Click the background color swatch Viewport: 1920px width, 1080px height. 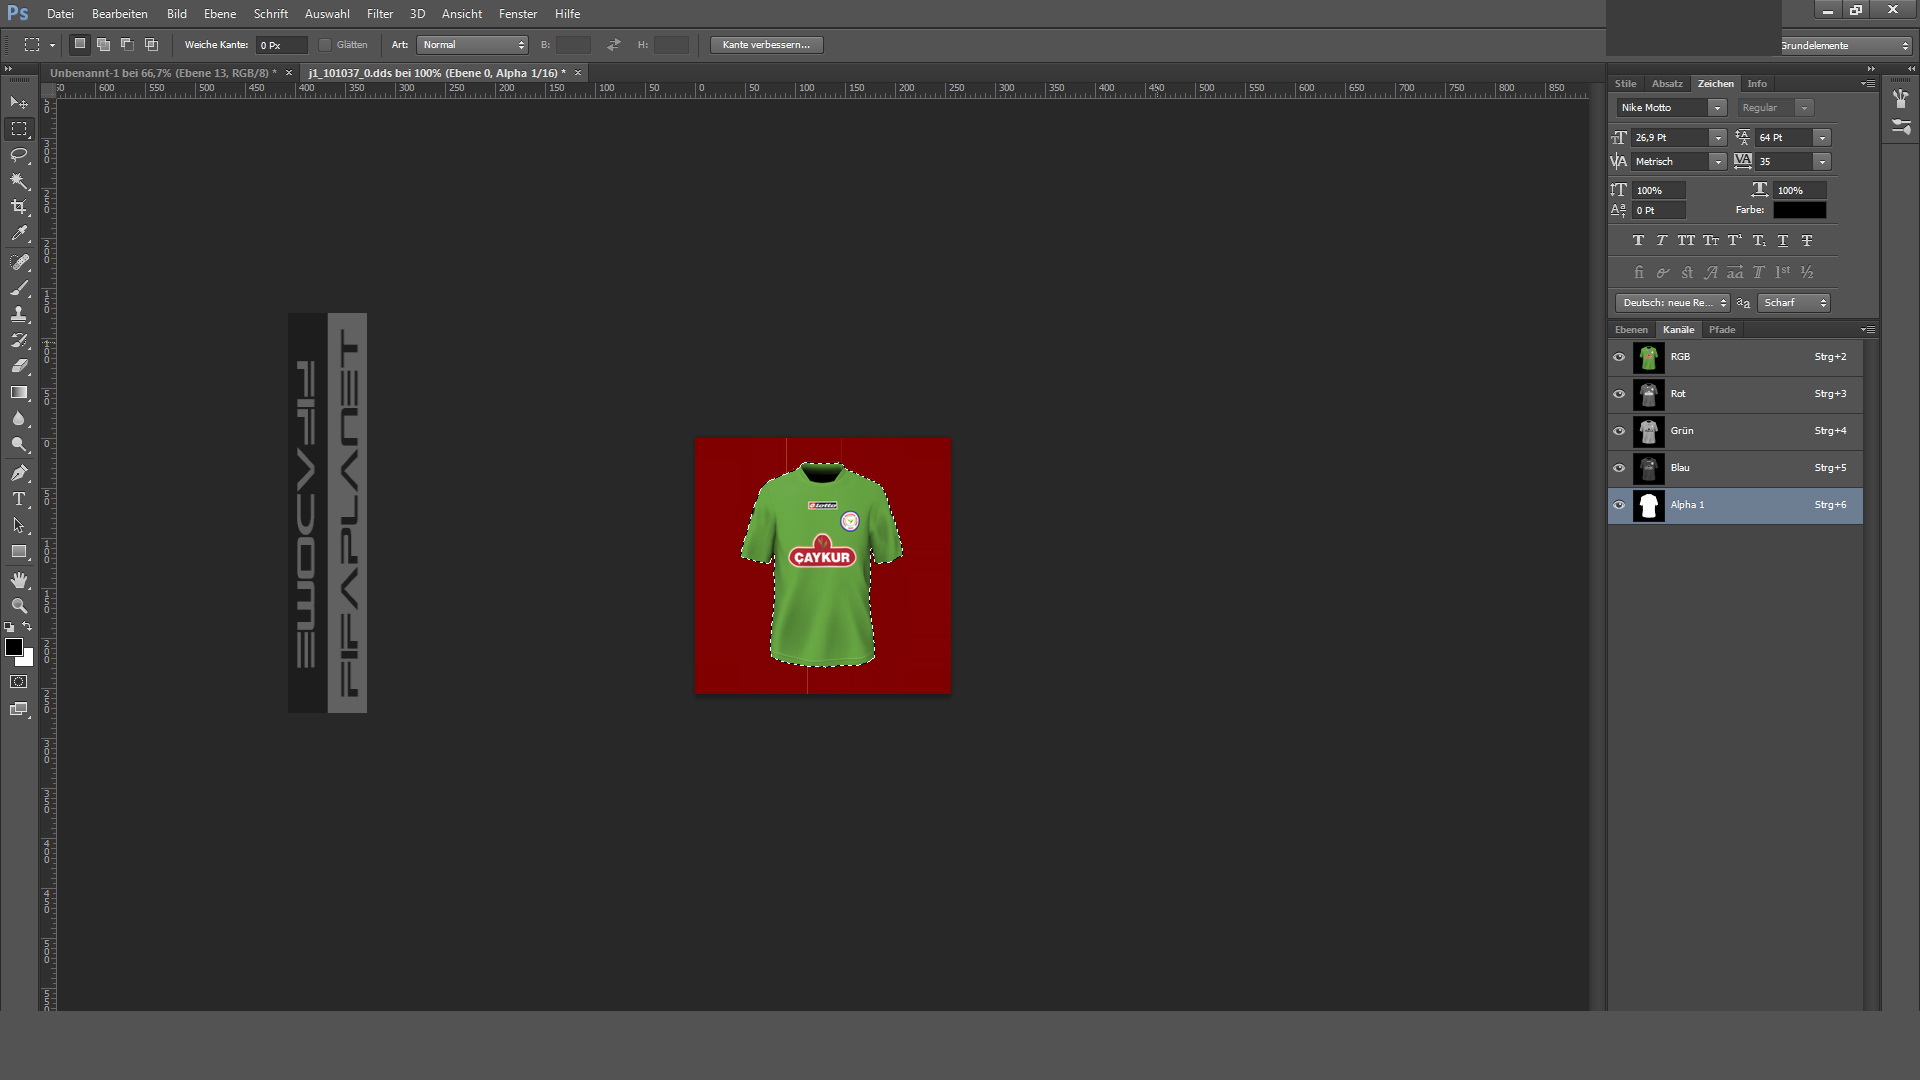tap(28, 660)
